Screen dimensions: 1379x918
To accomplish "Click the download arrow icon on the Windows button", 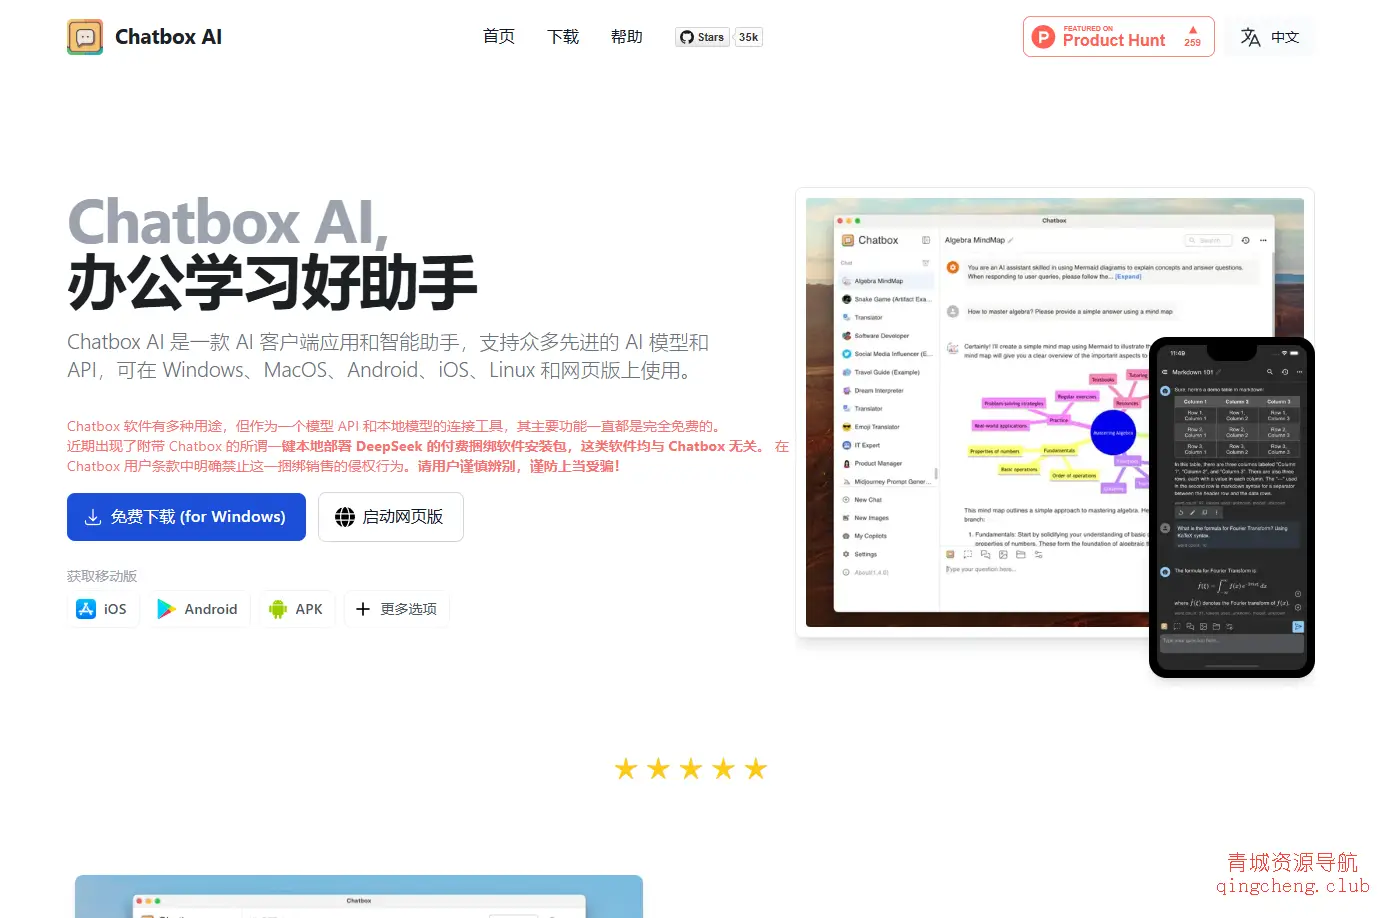I will pyautogui.click(x=94, y=517).
